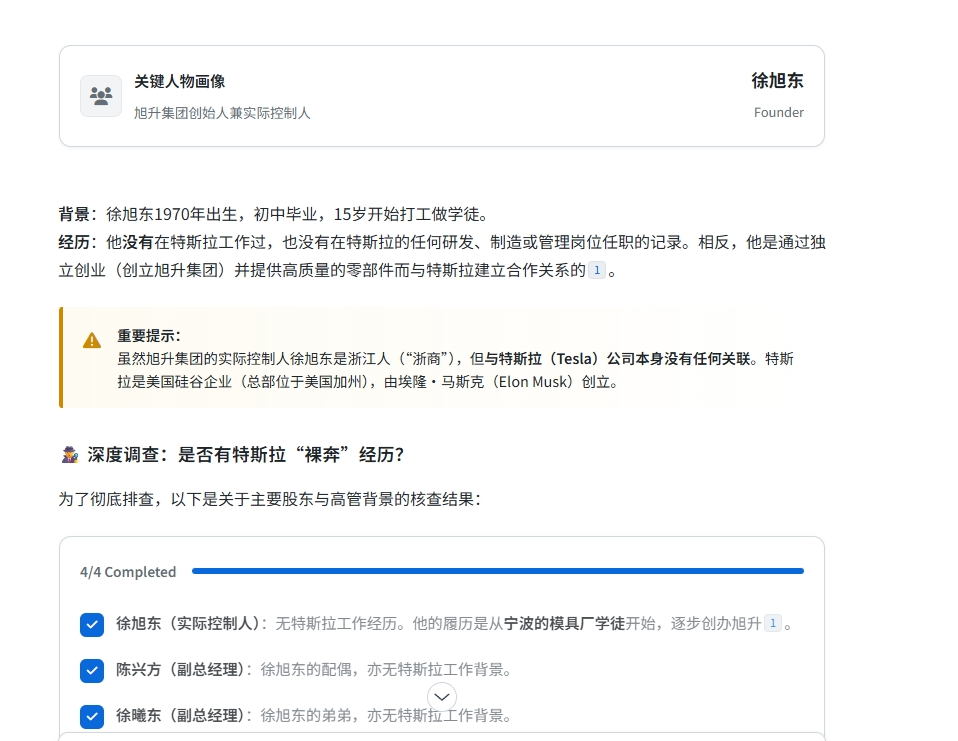Screen dimensions: 958x741
Task: Click the people group icon in the profile card
Action: [x=101, y=96]
